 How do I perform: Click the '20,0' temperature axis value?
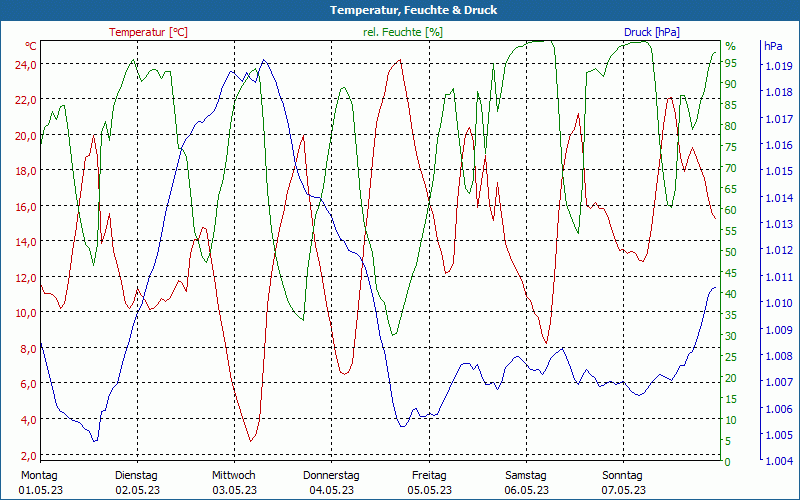pos(26,136)
